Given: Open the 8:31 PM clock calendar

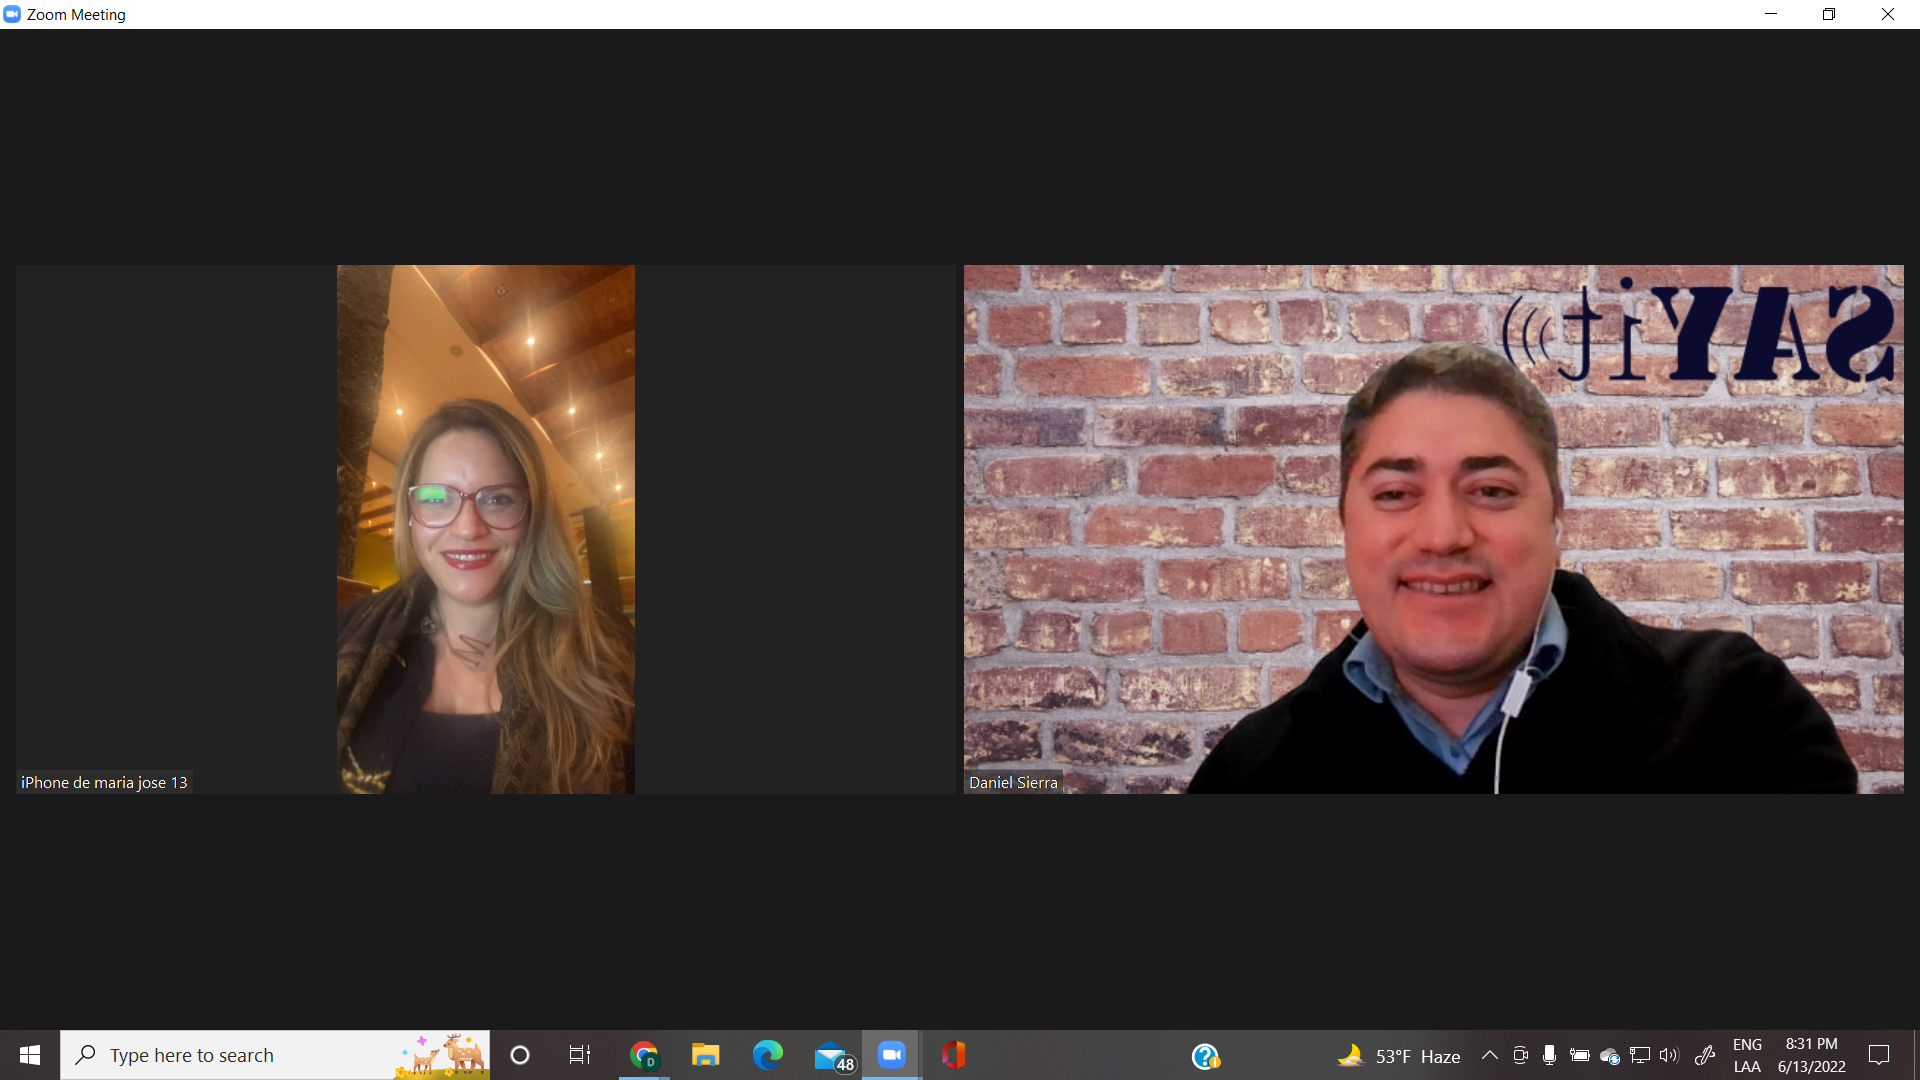Looking at the screenshot, I should [1811, 1055].
